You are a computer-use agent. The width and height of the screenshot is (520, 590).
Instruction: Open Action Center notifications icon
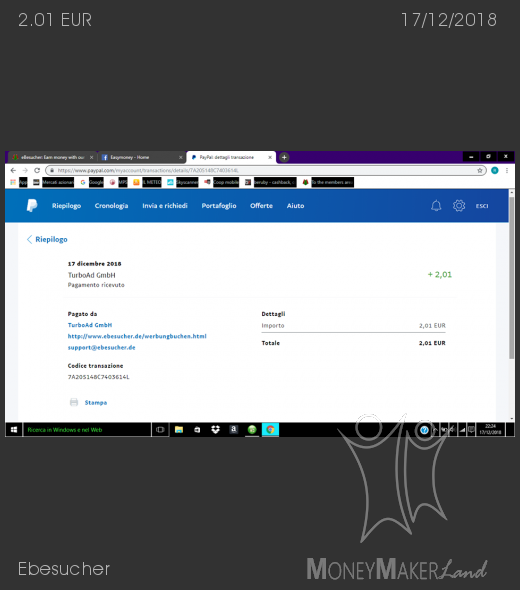471,430
